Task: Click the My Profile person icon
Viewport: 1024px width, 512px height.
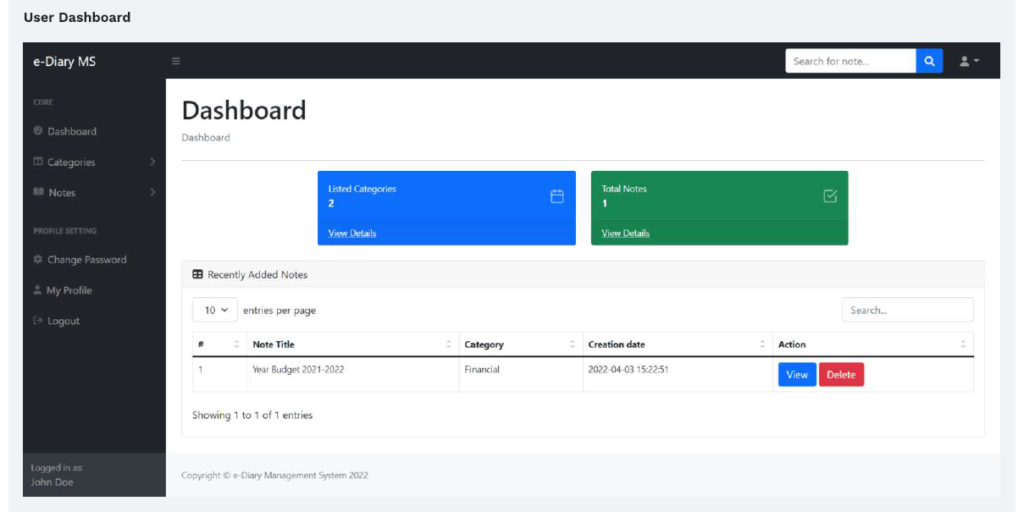Action: 38,291
